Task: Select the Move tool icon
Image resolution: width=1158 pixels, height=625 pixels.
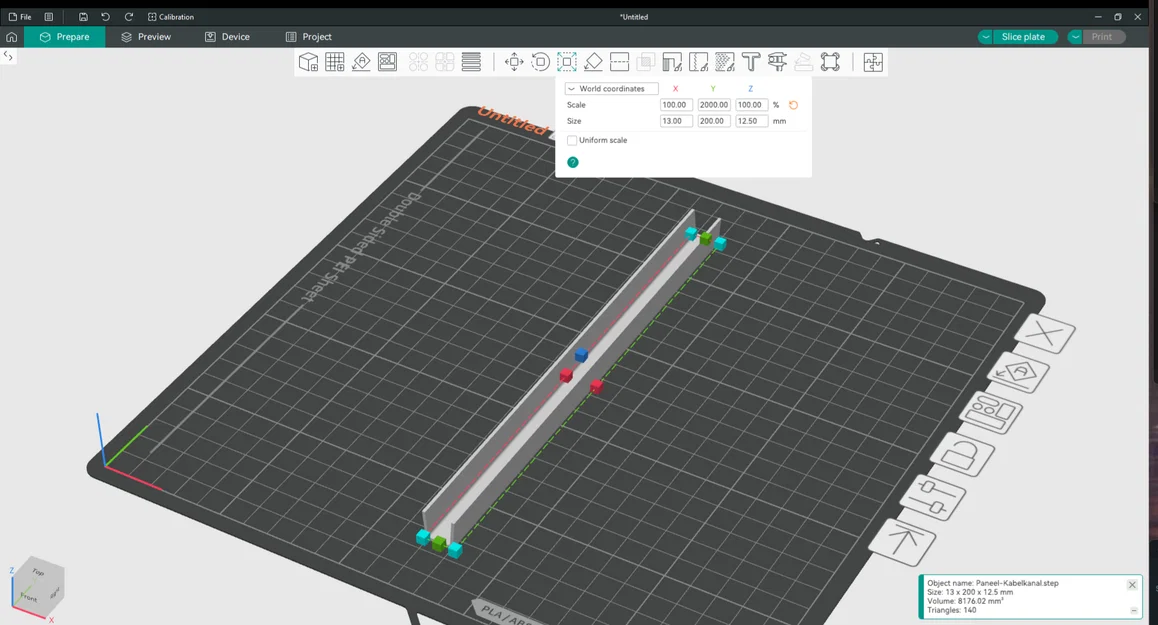Action: (x=514, y=62)
